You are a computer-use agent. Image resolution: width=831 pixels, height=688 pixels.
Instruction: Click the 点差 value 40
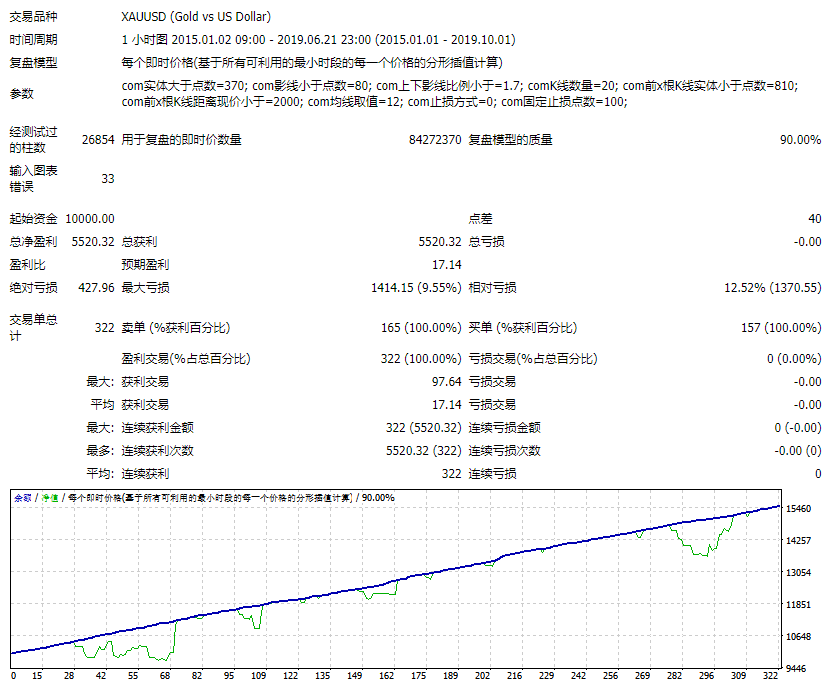814,218
